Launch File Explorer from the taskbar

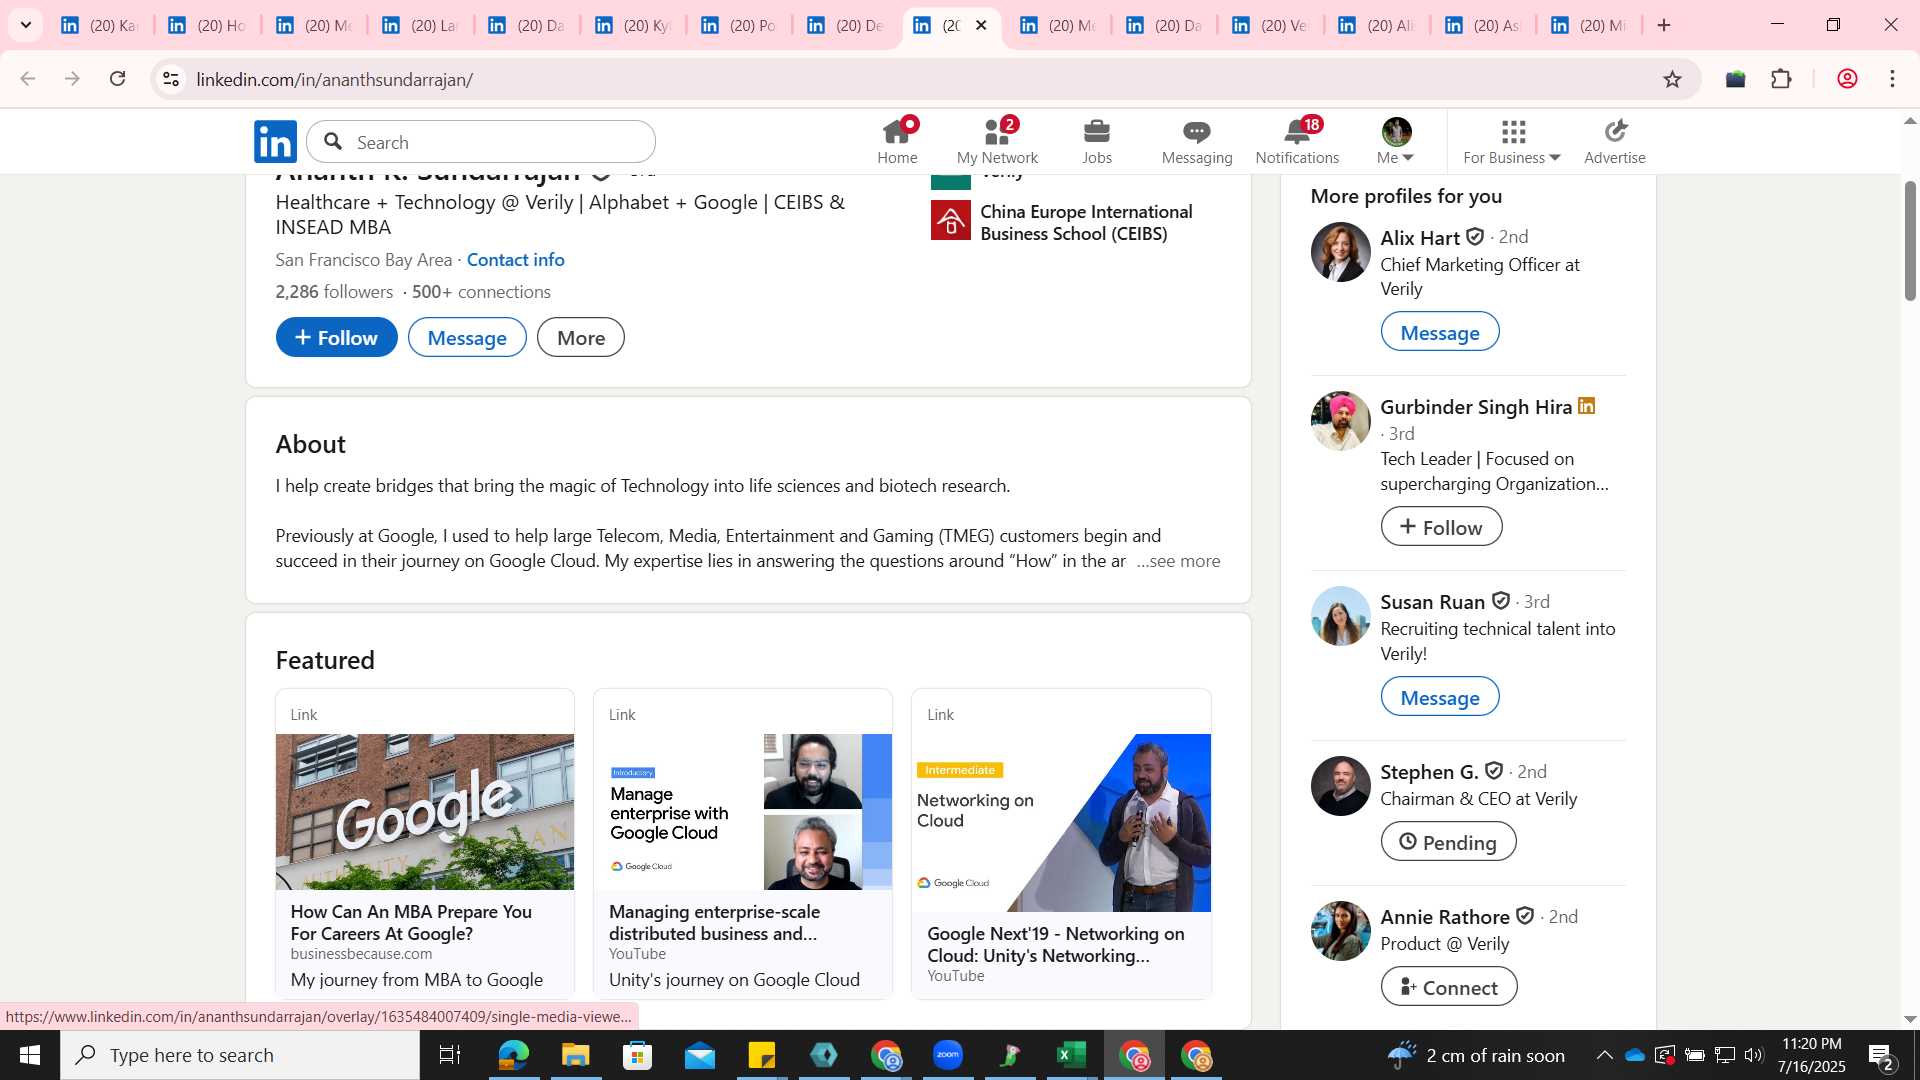[575, 1055]
